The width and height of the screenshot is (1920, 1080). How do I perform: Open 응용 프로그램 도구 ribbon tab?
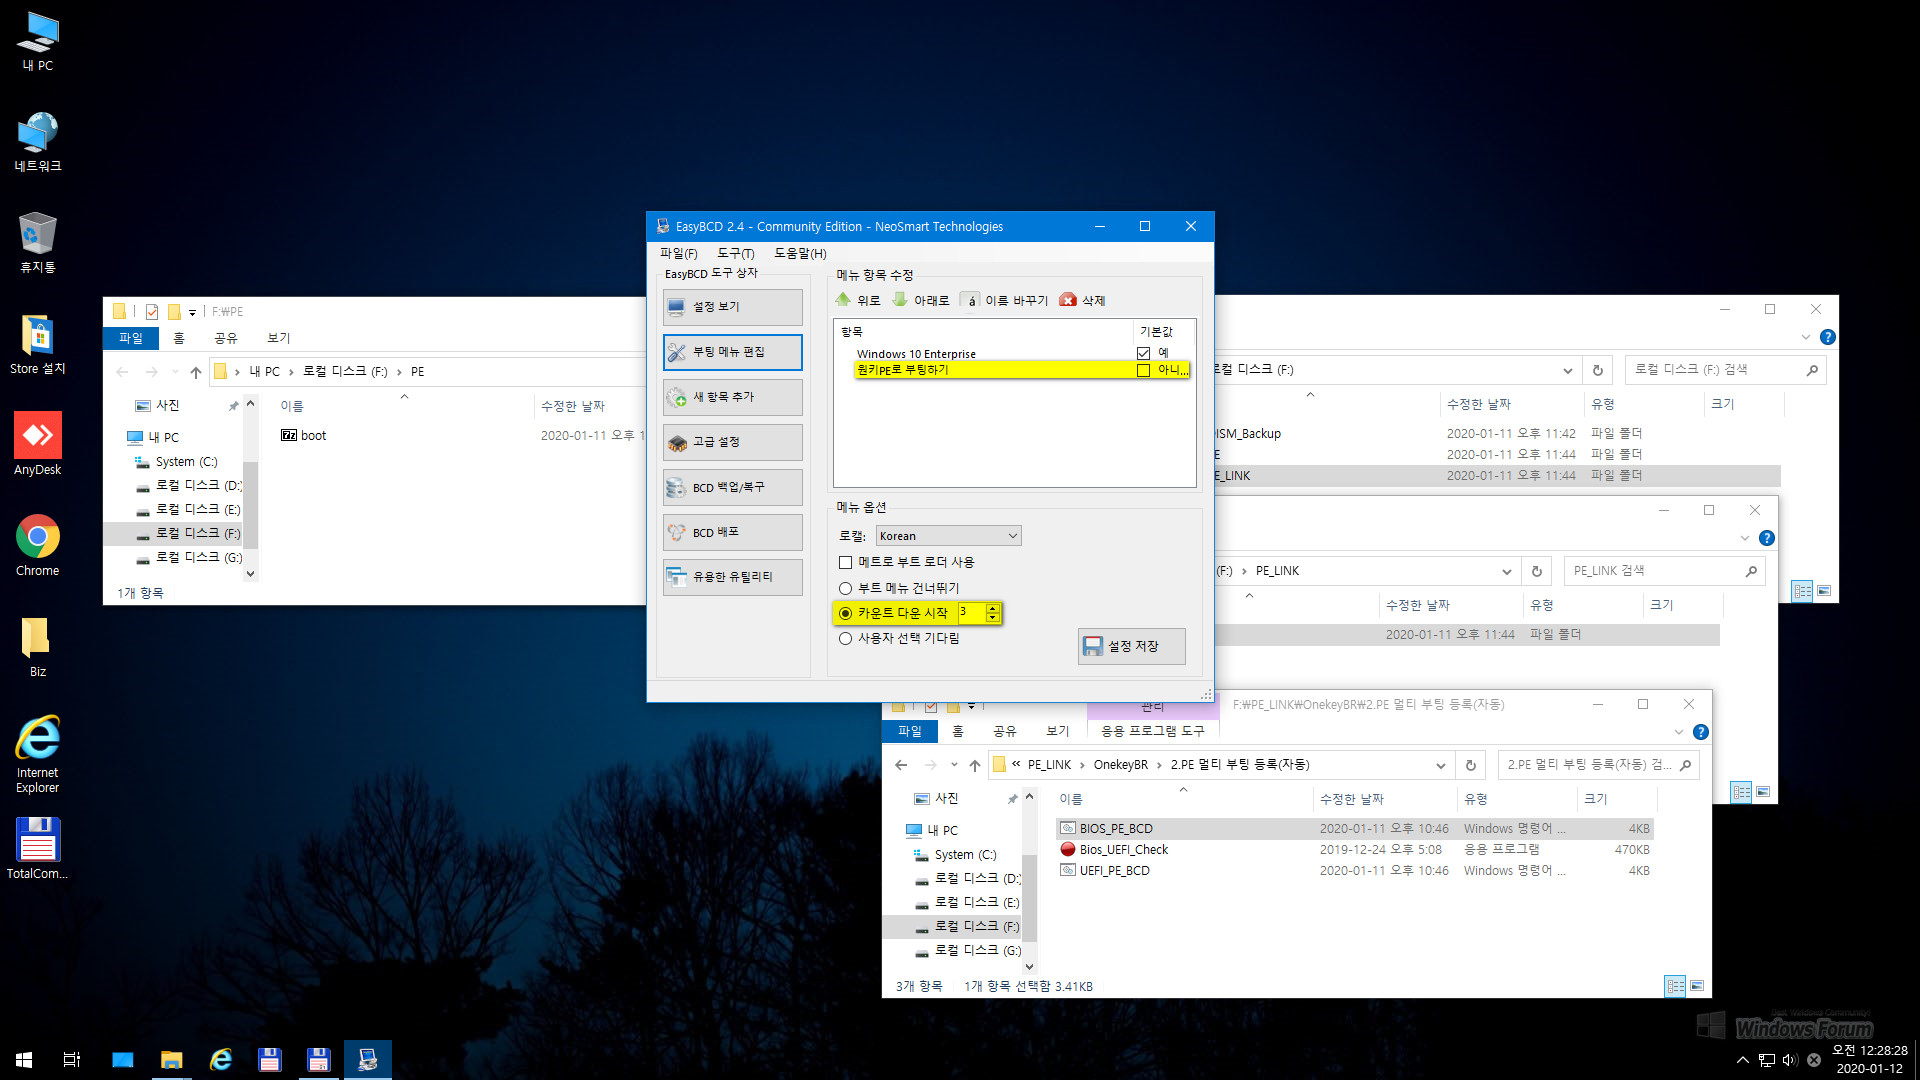1152,732
